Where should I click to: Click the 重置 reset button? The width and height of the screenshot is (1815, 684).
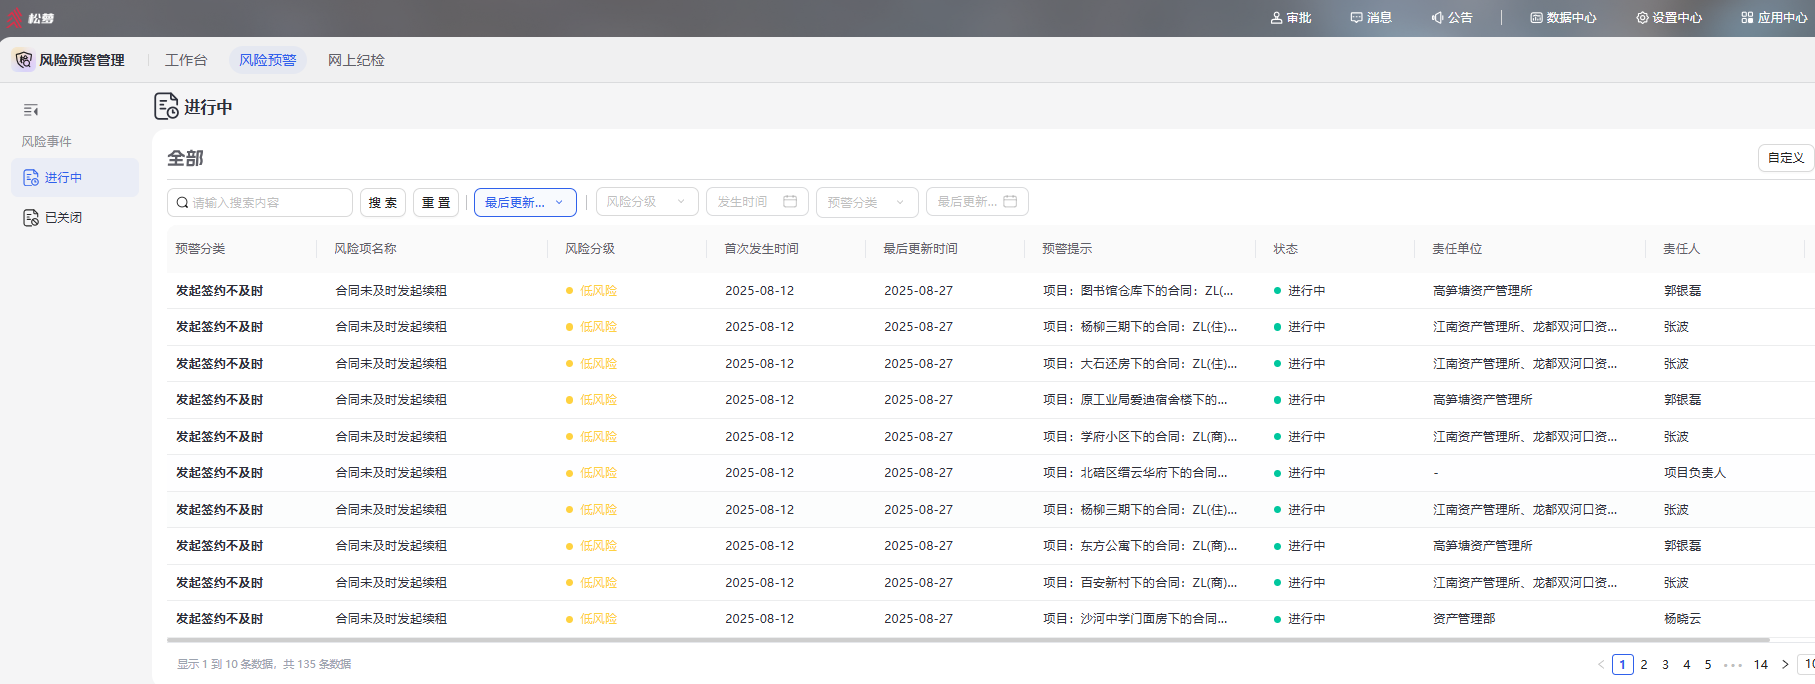(x=436, y=202)
